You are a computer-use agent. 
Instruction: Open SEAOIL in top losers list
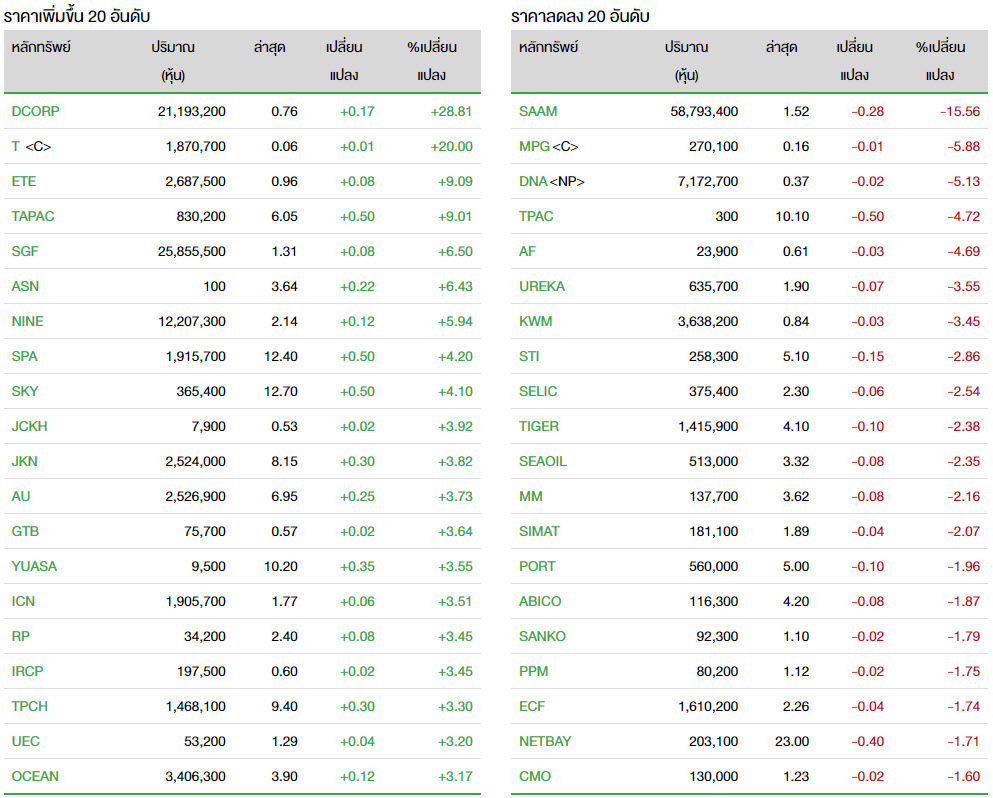[x=543, y=461]
